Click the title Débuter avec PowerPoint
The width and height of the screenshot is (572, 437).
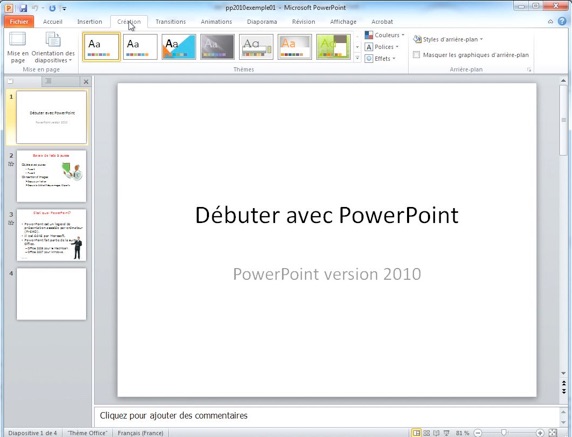[327, 215]
